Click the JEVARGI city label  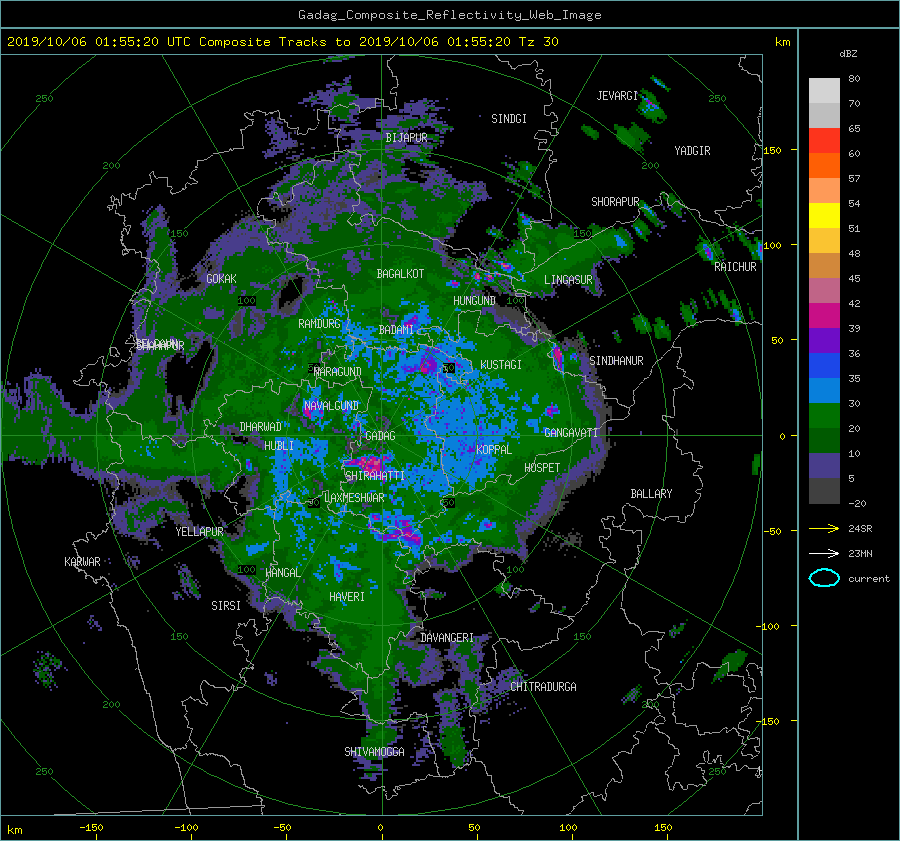coord(617,96)
